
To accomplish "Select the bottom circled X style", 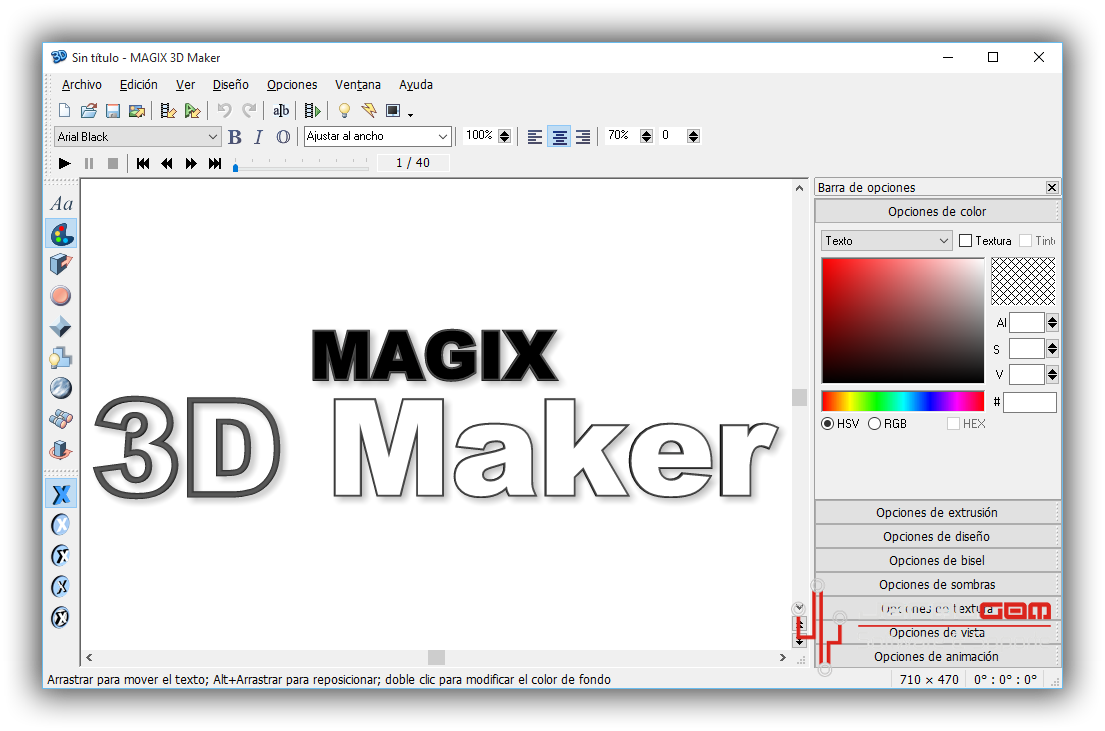I will click(x=61, y=618).
